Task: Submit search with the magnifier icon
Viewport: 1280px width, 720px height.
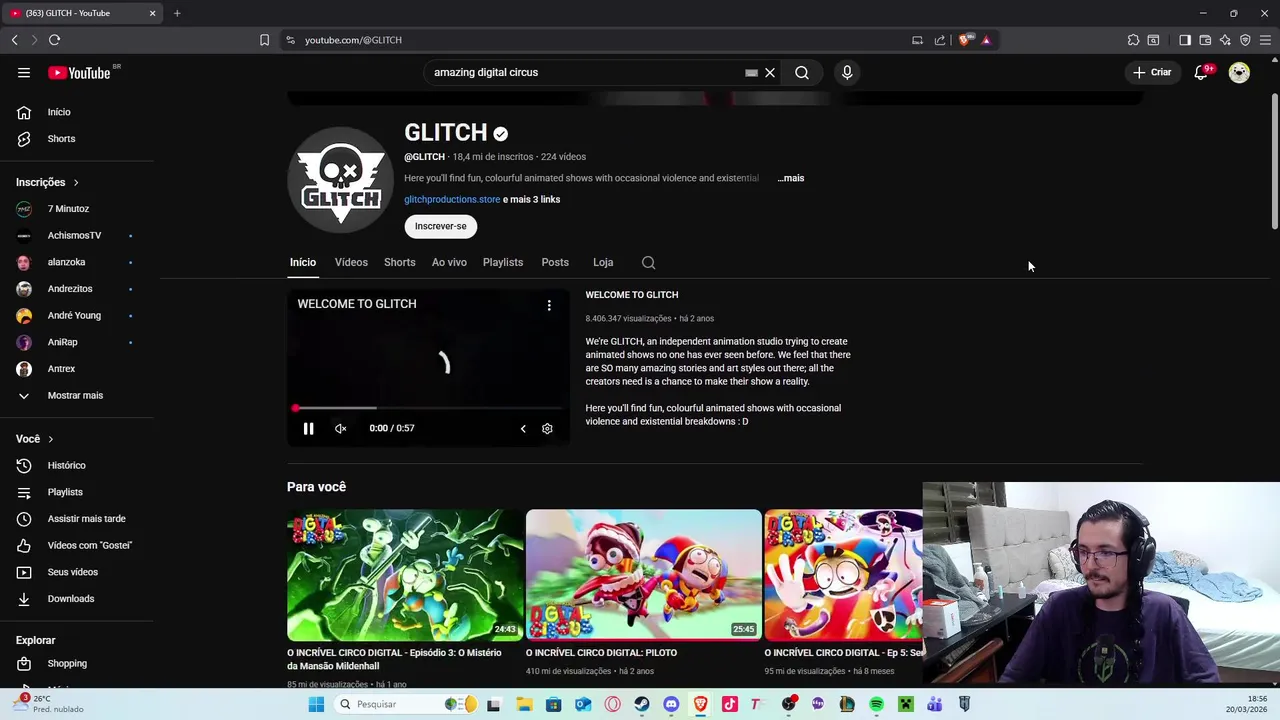Action: coord(802,72)
